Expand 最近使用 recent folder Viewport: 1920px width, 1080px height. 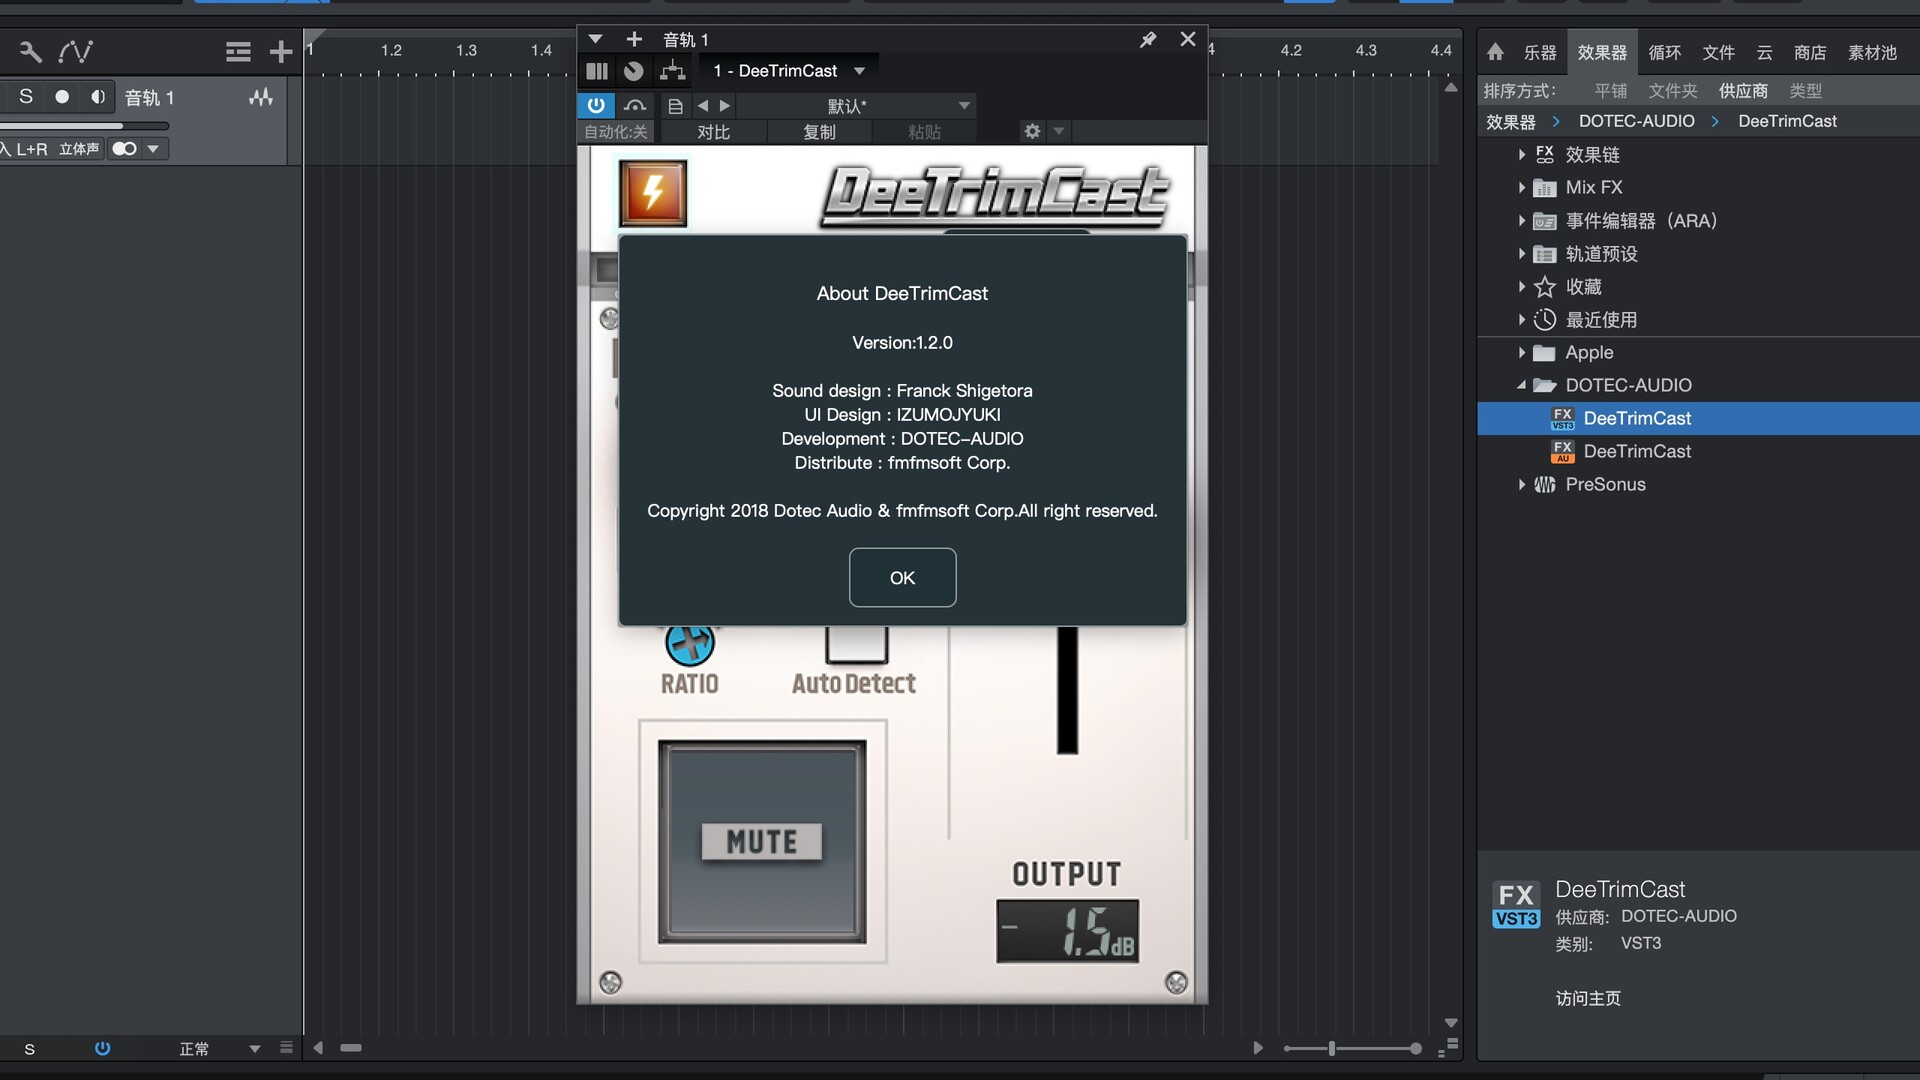point(1521,320)
